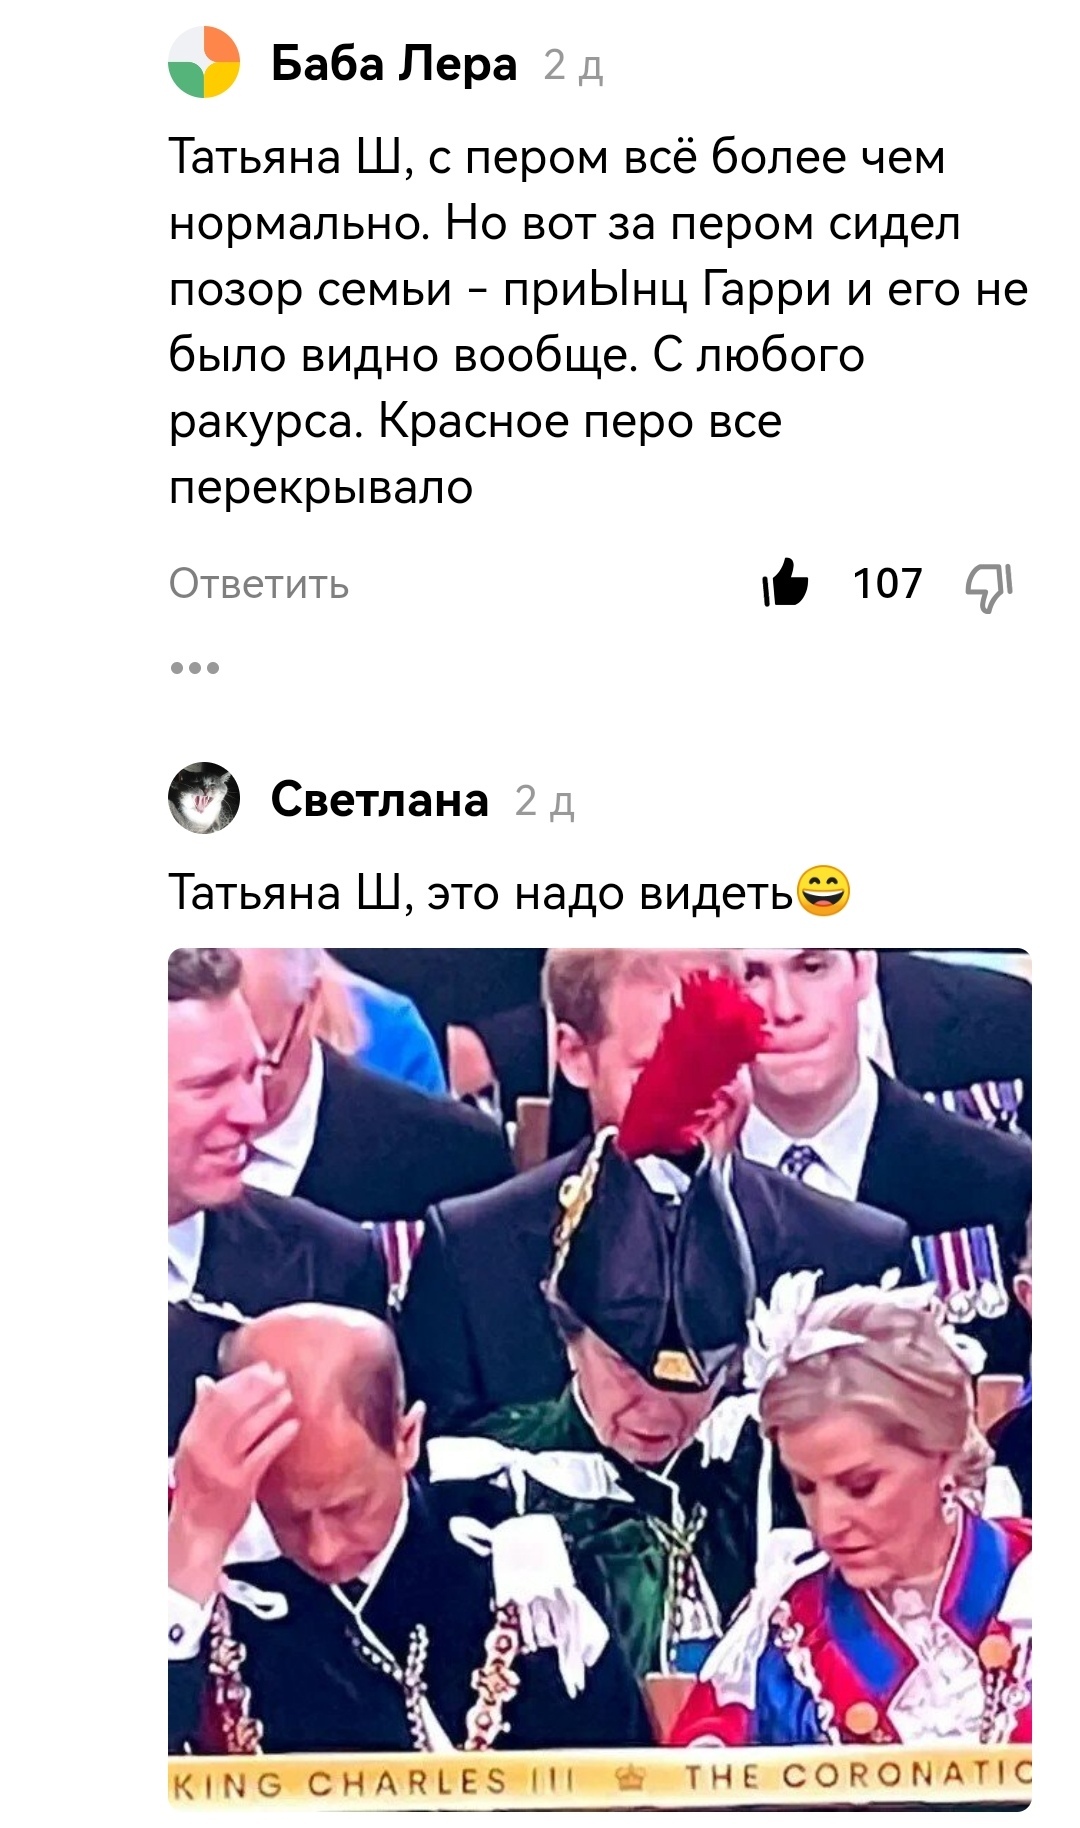Reply using the Ответить button

click(259, 584)
